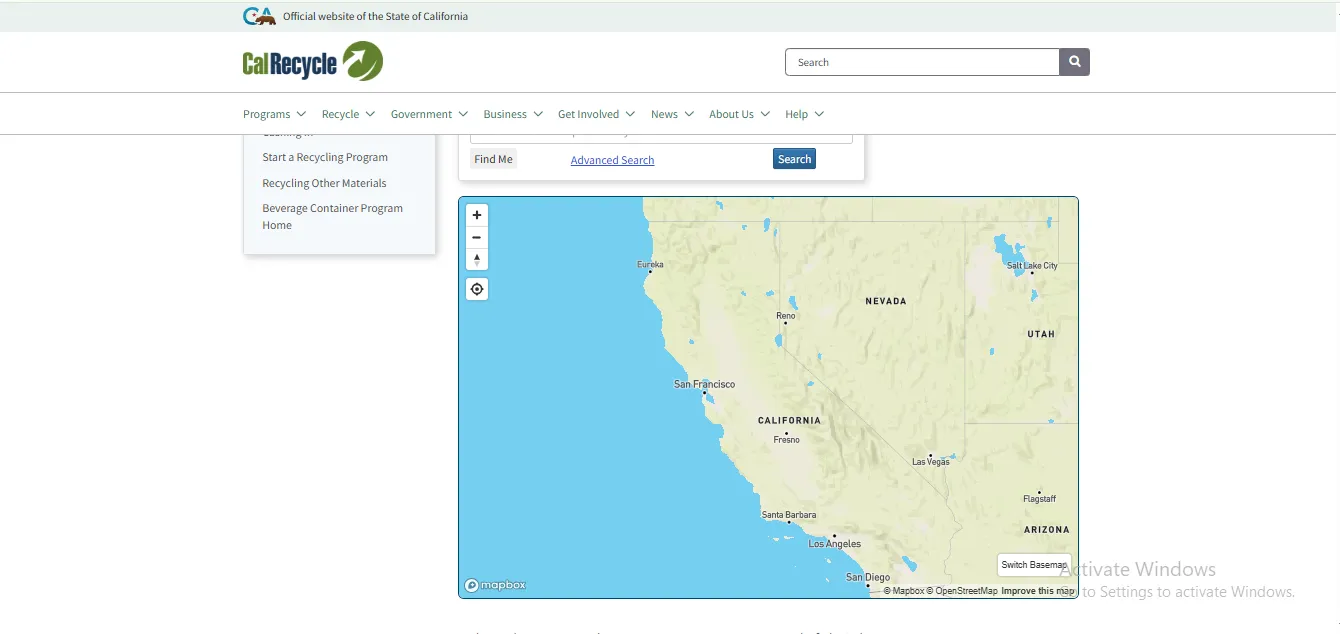
Task: Open Start a Recycling Program link
Action: [x=325, y=157]
